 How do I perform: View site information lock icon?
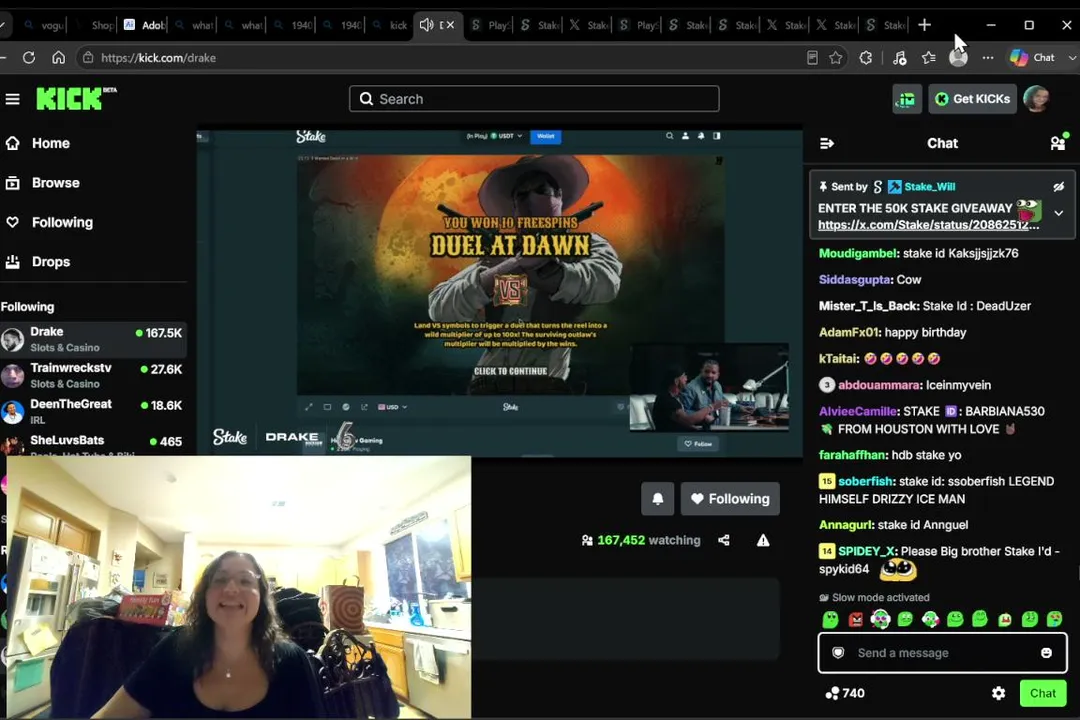point(88,58)
